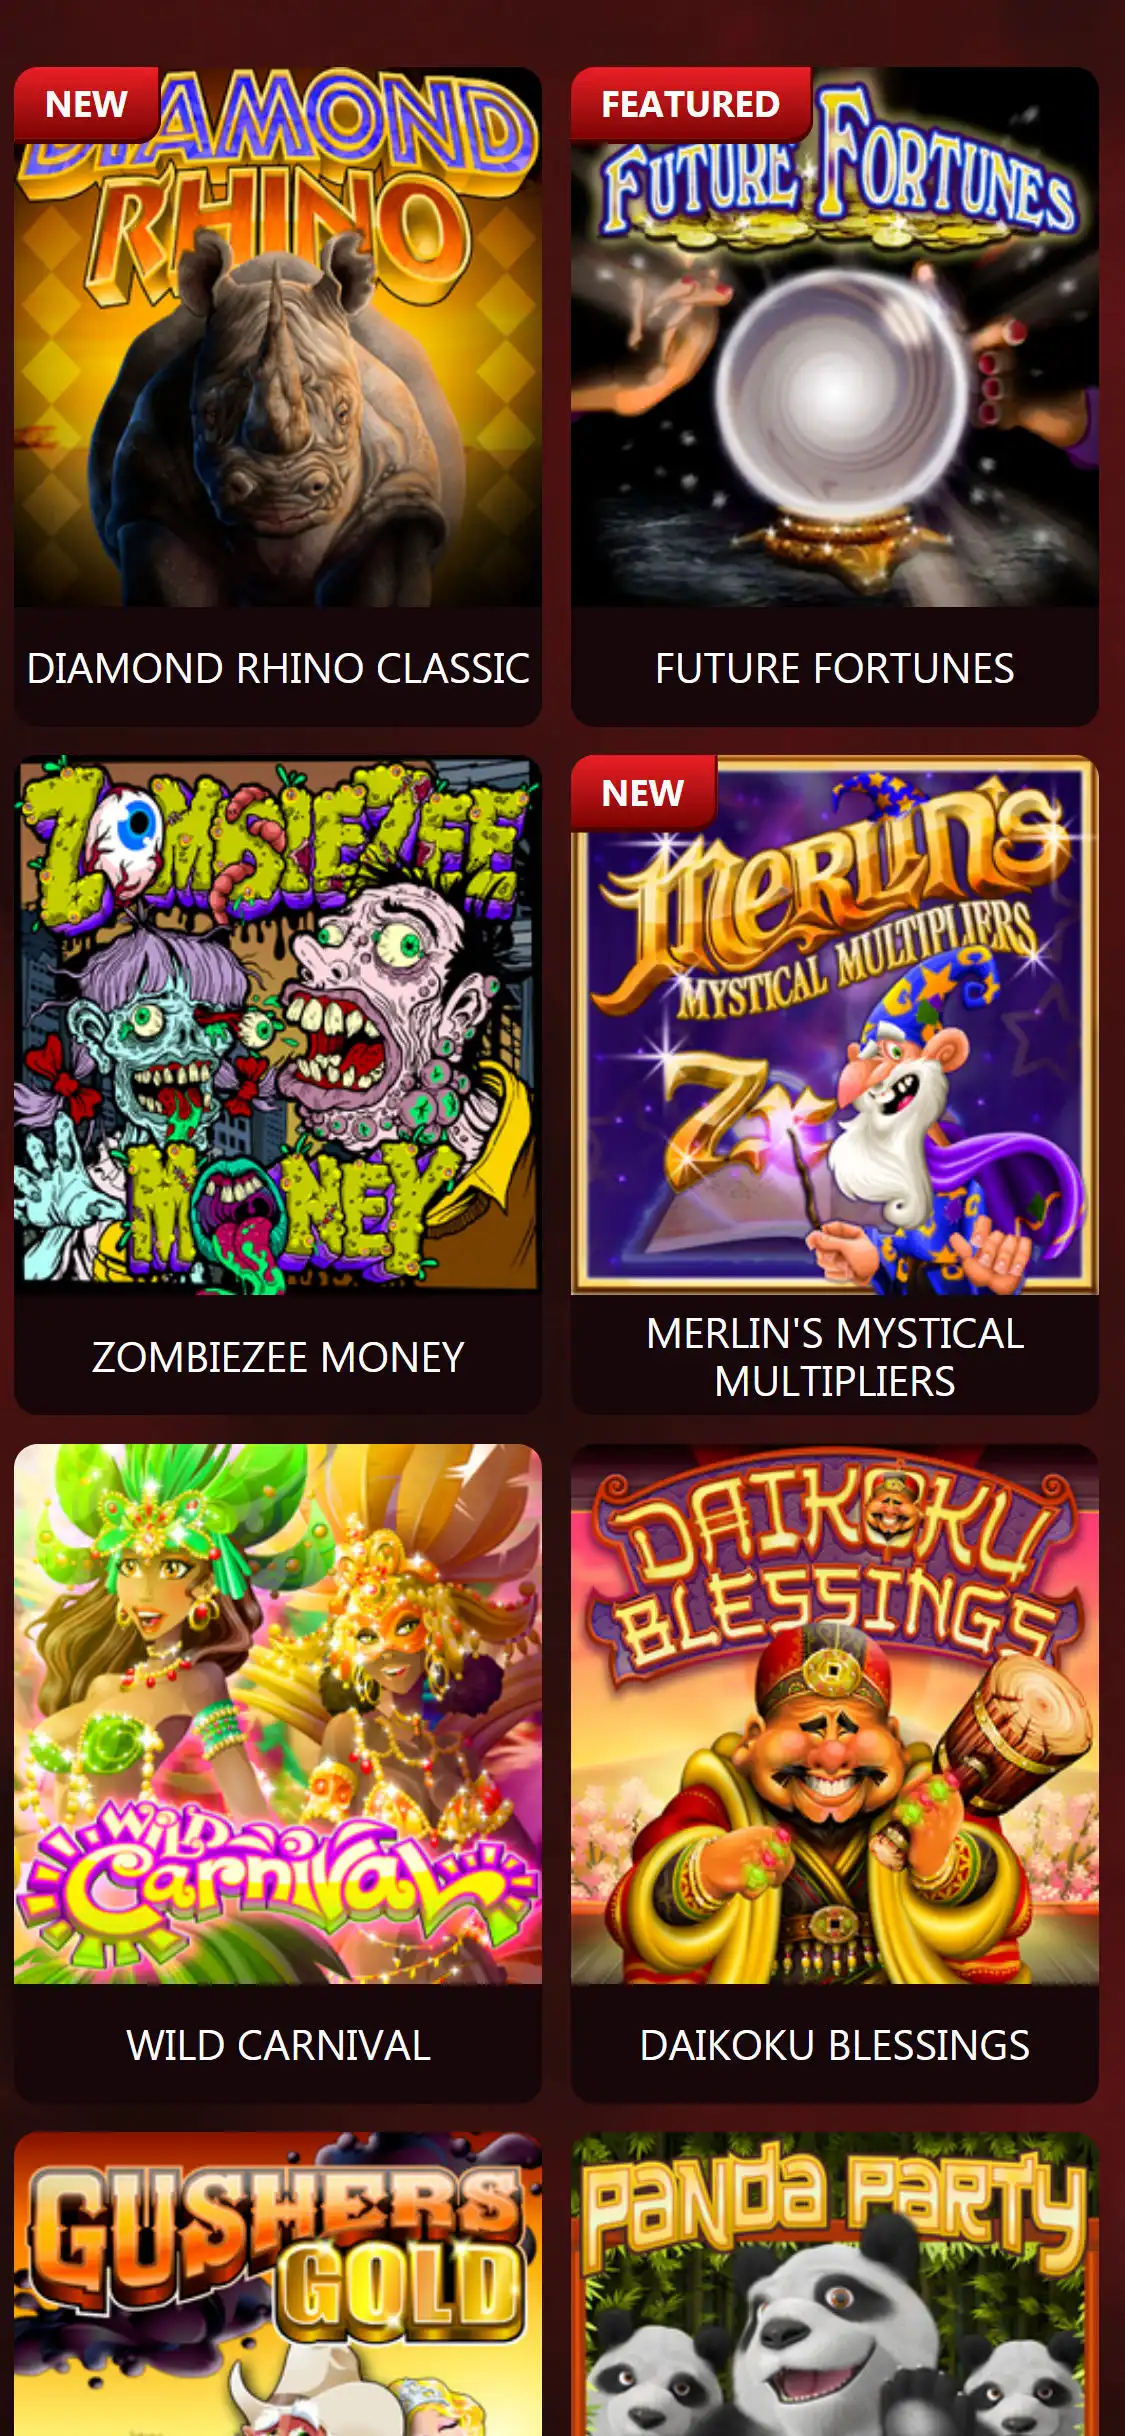Click the WILD CARNIVAL title label
The width and height of the screenshot is (1125, 2436).
point(278,2045)
